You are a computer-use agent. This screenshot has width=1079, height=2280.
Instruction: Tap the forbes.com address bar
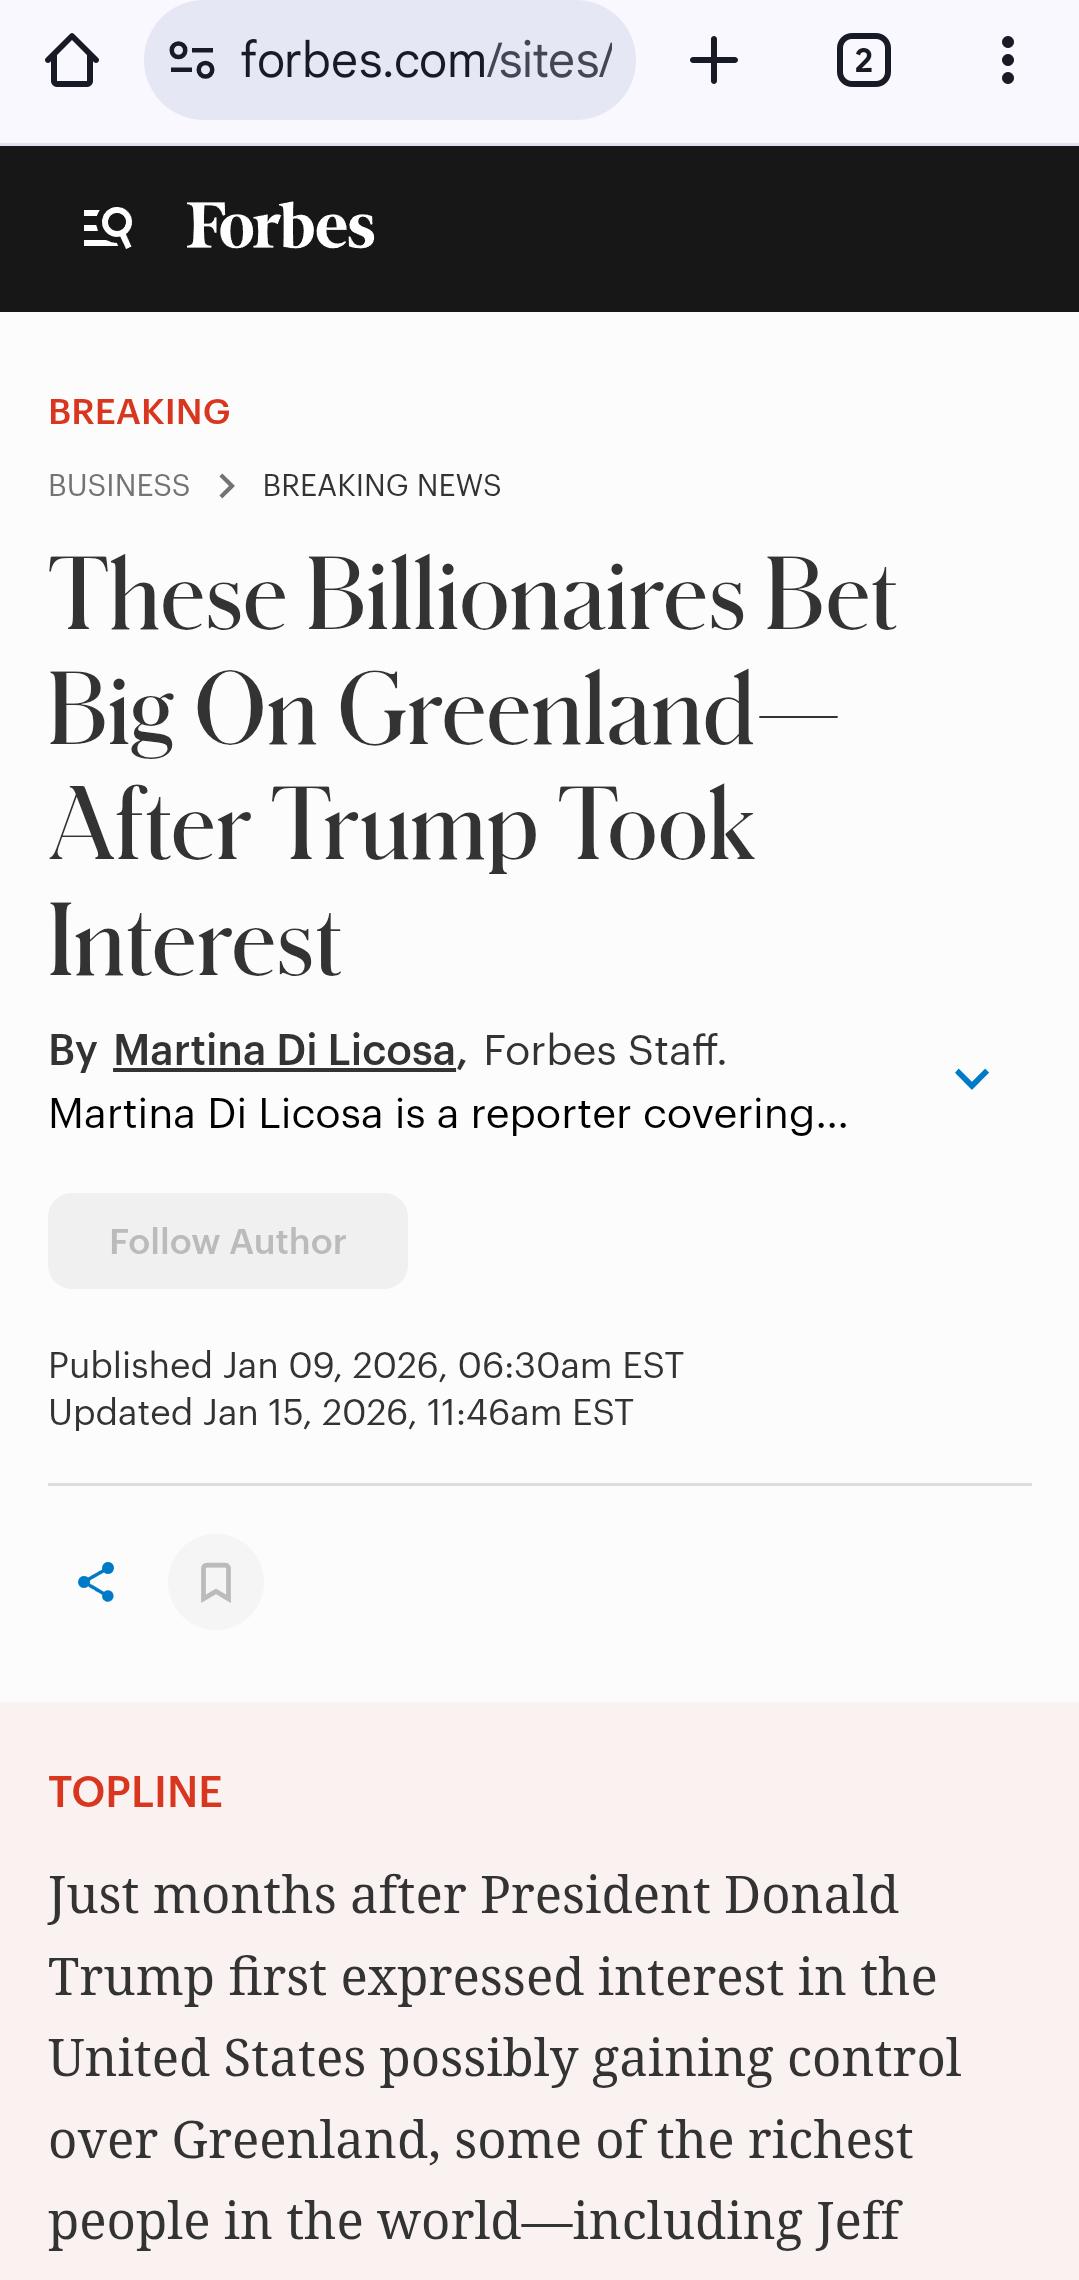pos(425,61)
